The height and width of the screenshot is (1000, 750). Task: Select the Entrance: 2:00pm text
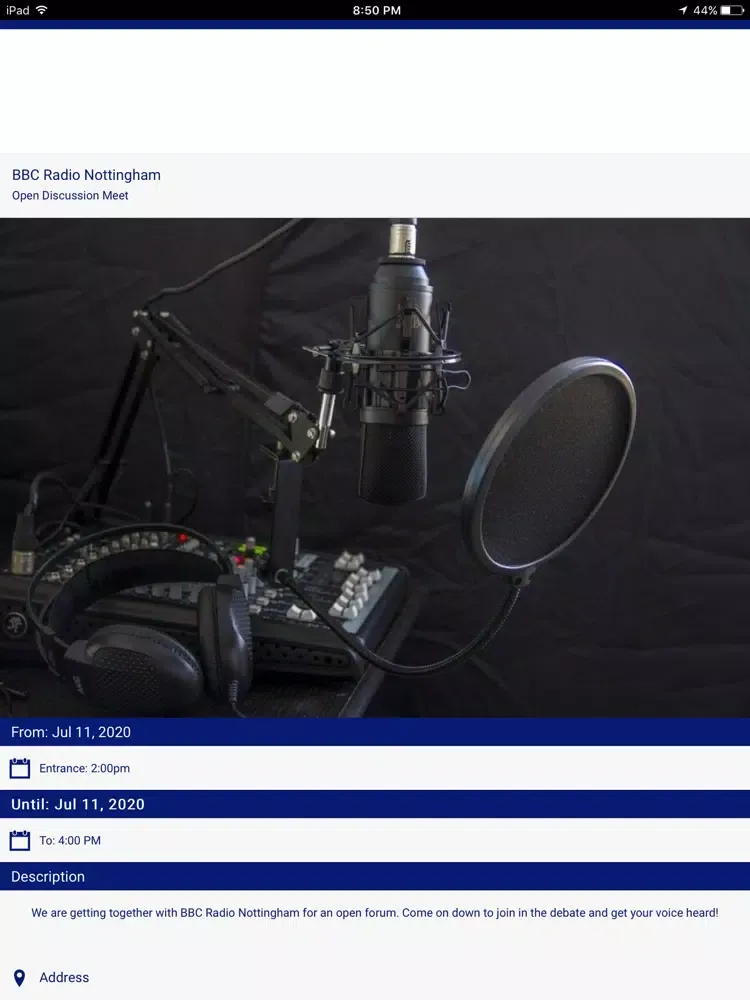coord(85,769)
